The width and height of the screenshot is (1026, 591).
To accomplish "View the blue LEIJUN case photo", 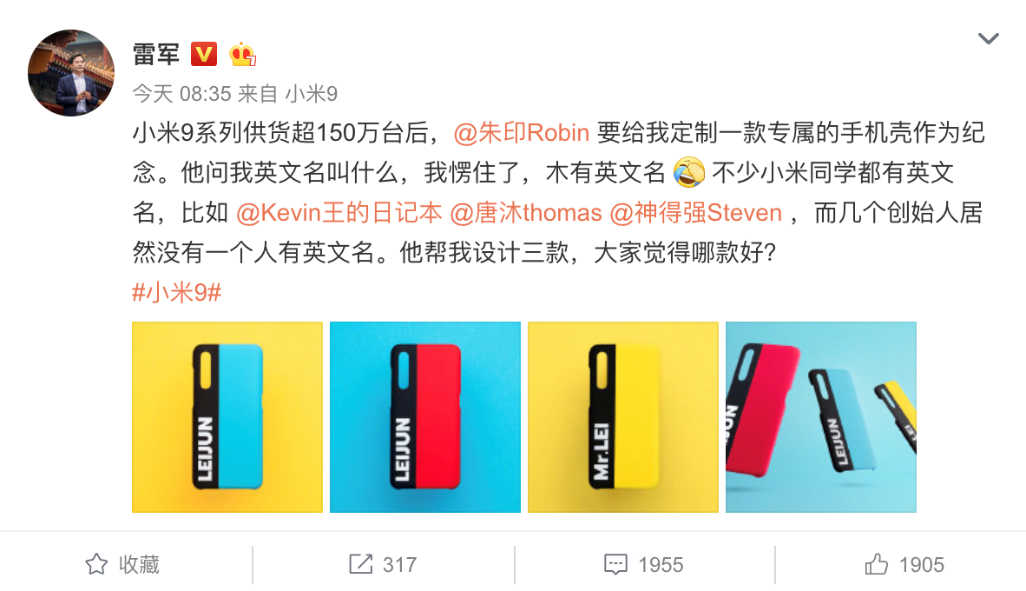I will pyautogui.click(x=227, y=417).
